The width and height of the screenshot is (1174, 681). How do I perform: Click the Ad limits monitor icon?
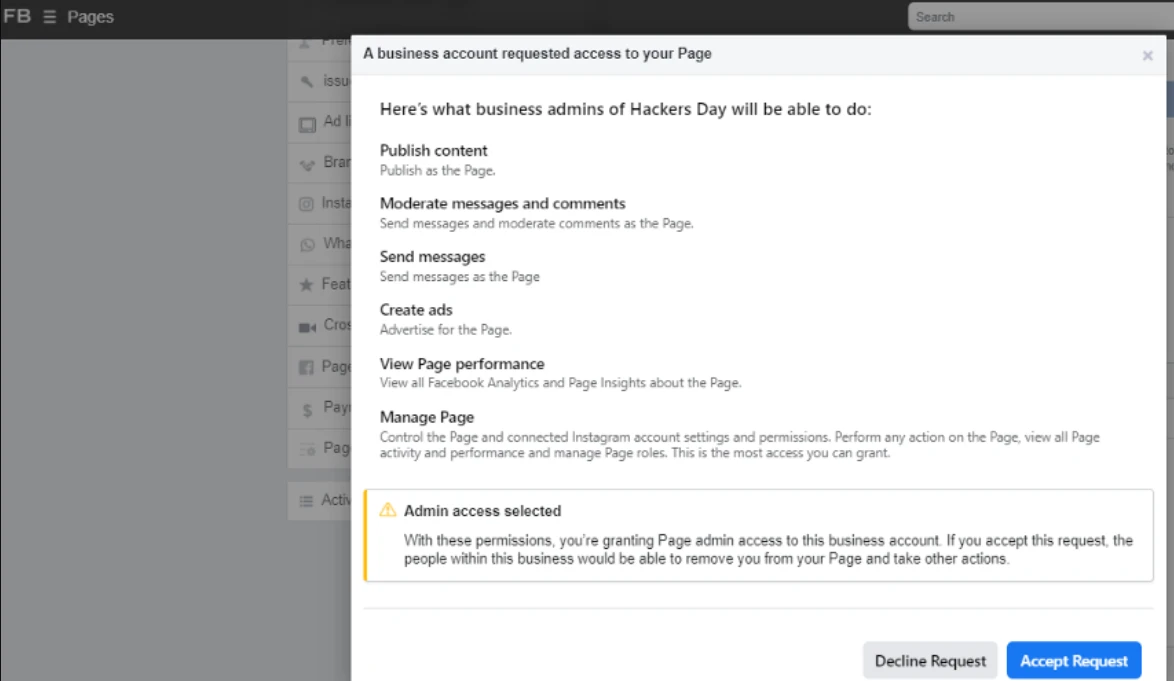click(x=307, y=123)
